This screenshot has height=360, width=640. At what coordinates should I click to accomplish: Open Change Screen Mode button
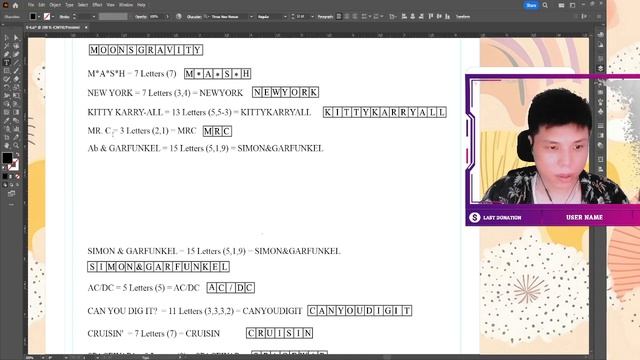[x=11, y=193]
